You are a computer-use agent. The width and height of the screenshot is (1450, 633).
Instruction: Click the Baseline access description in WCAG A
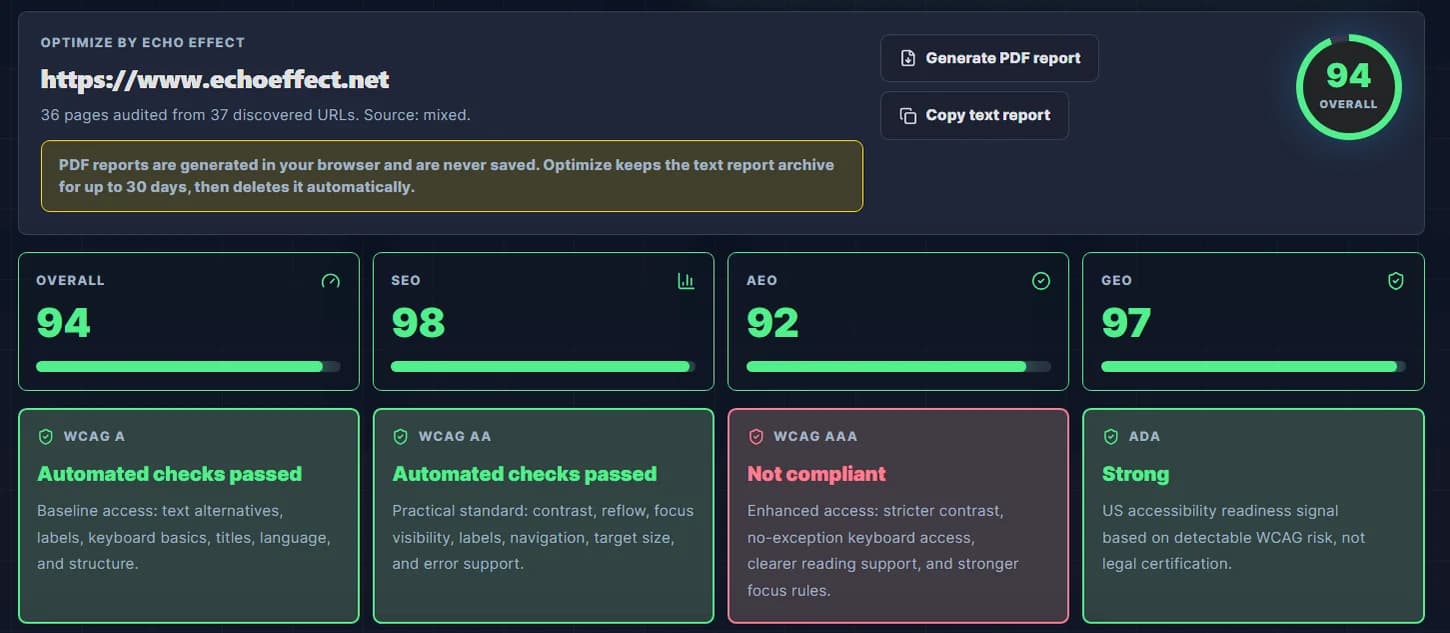pos(184,537)
